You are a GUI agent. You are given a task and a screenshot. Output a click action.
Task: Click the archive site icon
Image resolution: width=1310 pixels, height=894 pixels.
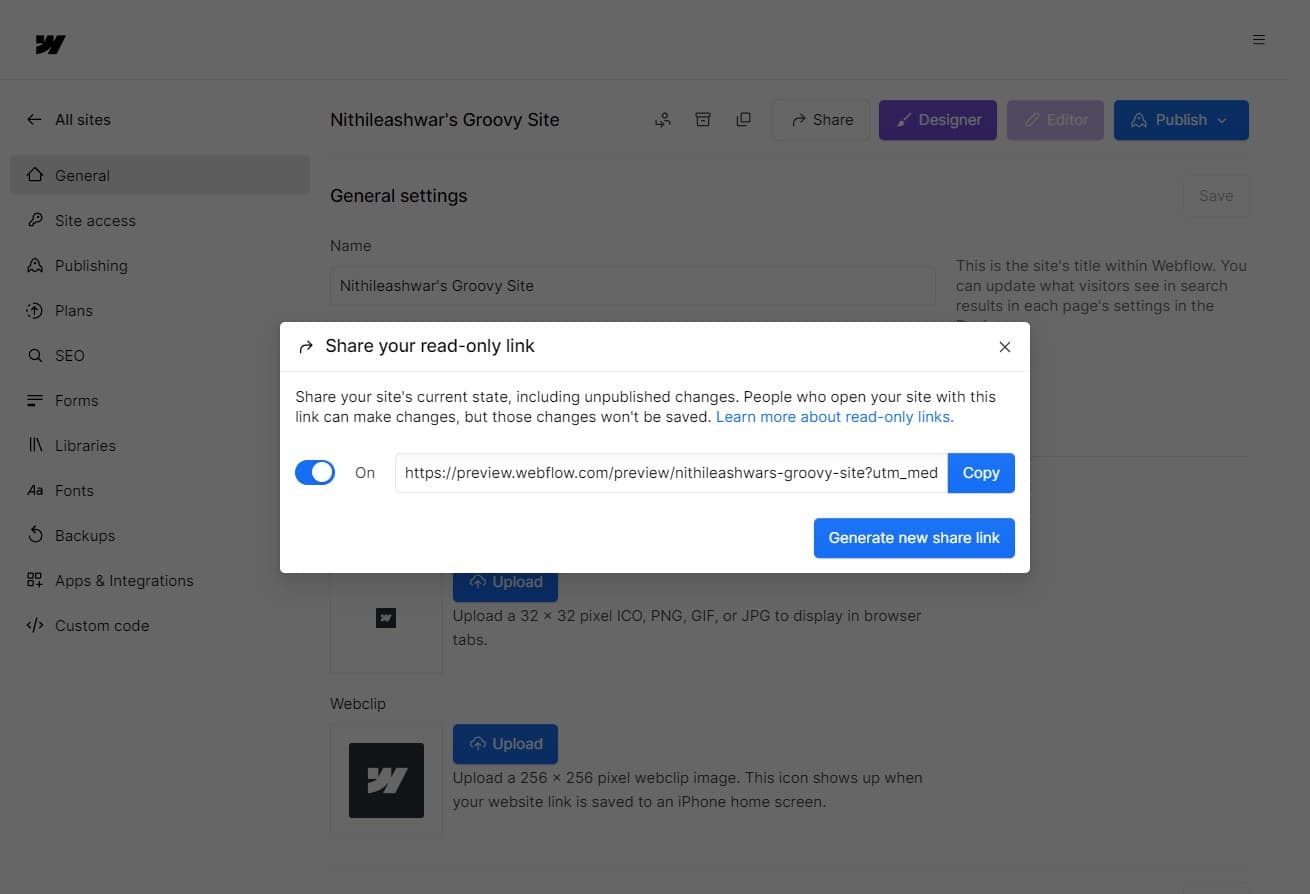click(703, 120)
